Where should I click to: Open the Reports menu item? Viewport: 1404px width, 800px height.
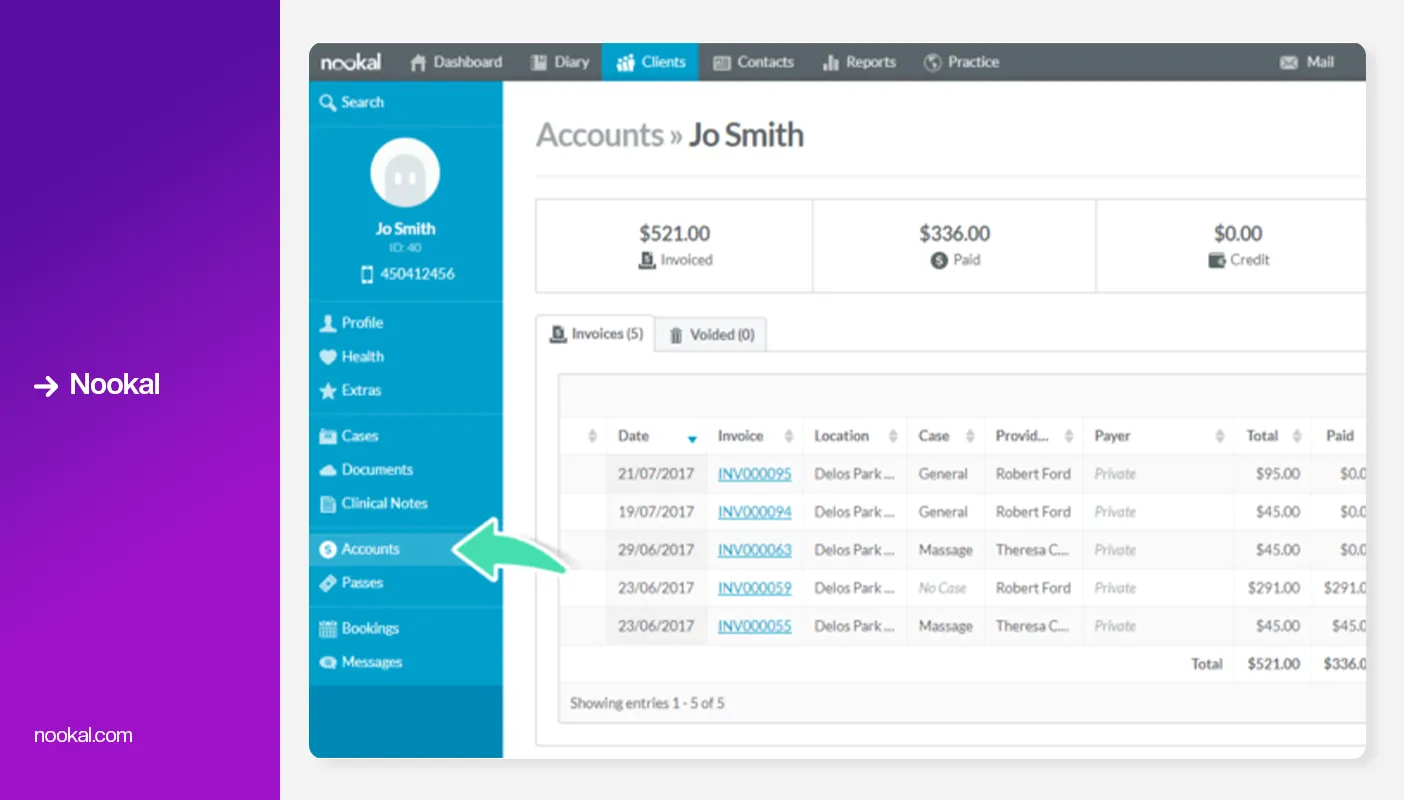[859, 62]
